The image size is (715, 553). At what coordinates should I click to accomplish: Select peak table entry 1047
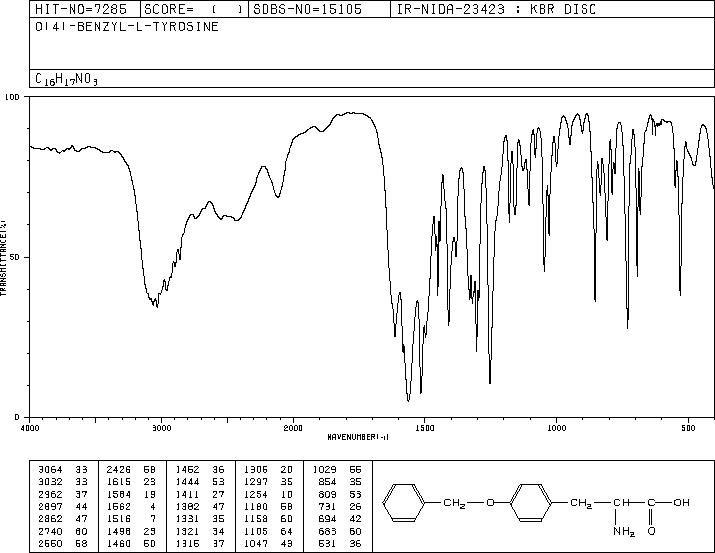pos(256,543)
